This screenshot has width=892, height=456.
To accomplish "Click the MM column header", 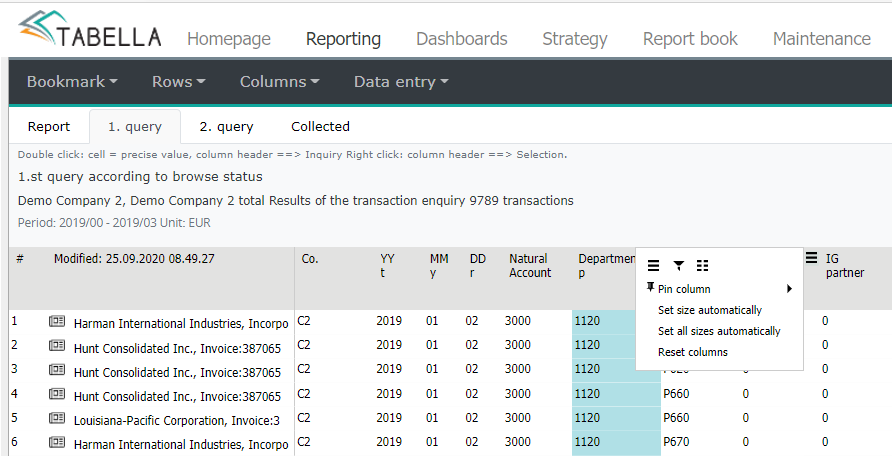I will coord(439,266).
